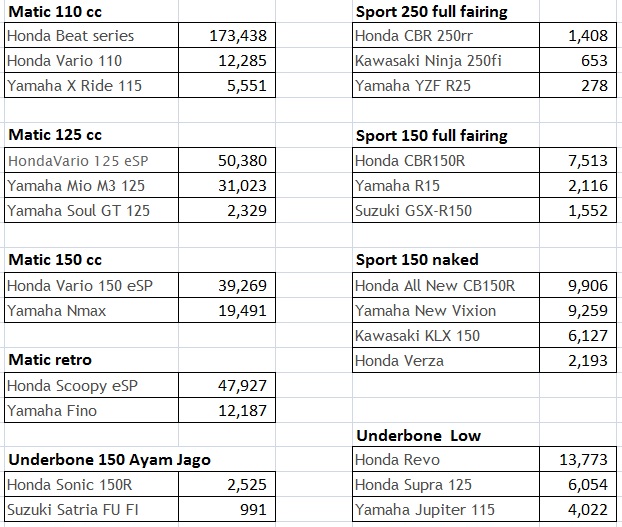The width and height of the screenshot is (622, 527).
Task: Click the 173,438 sales value cell
Action: coord(238,36)
